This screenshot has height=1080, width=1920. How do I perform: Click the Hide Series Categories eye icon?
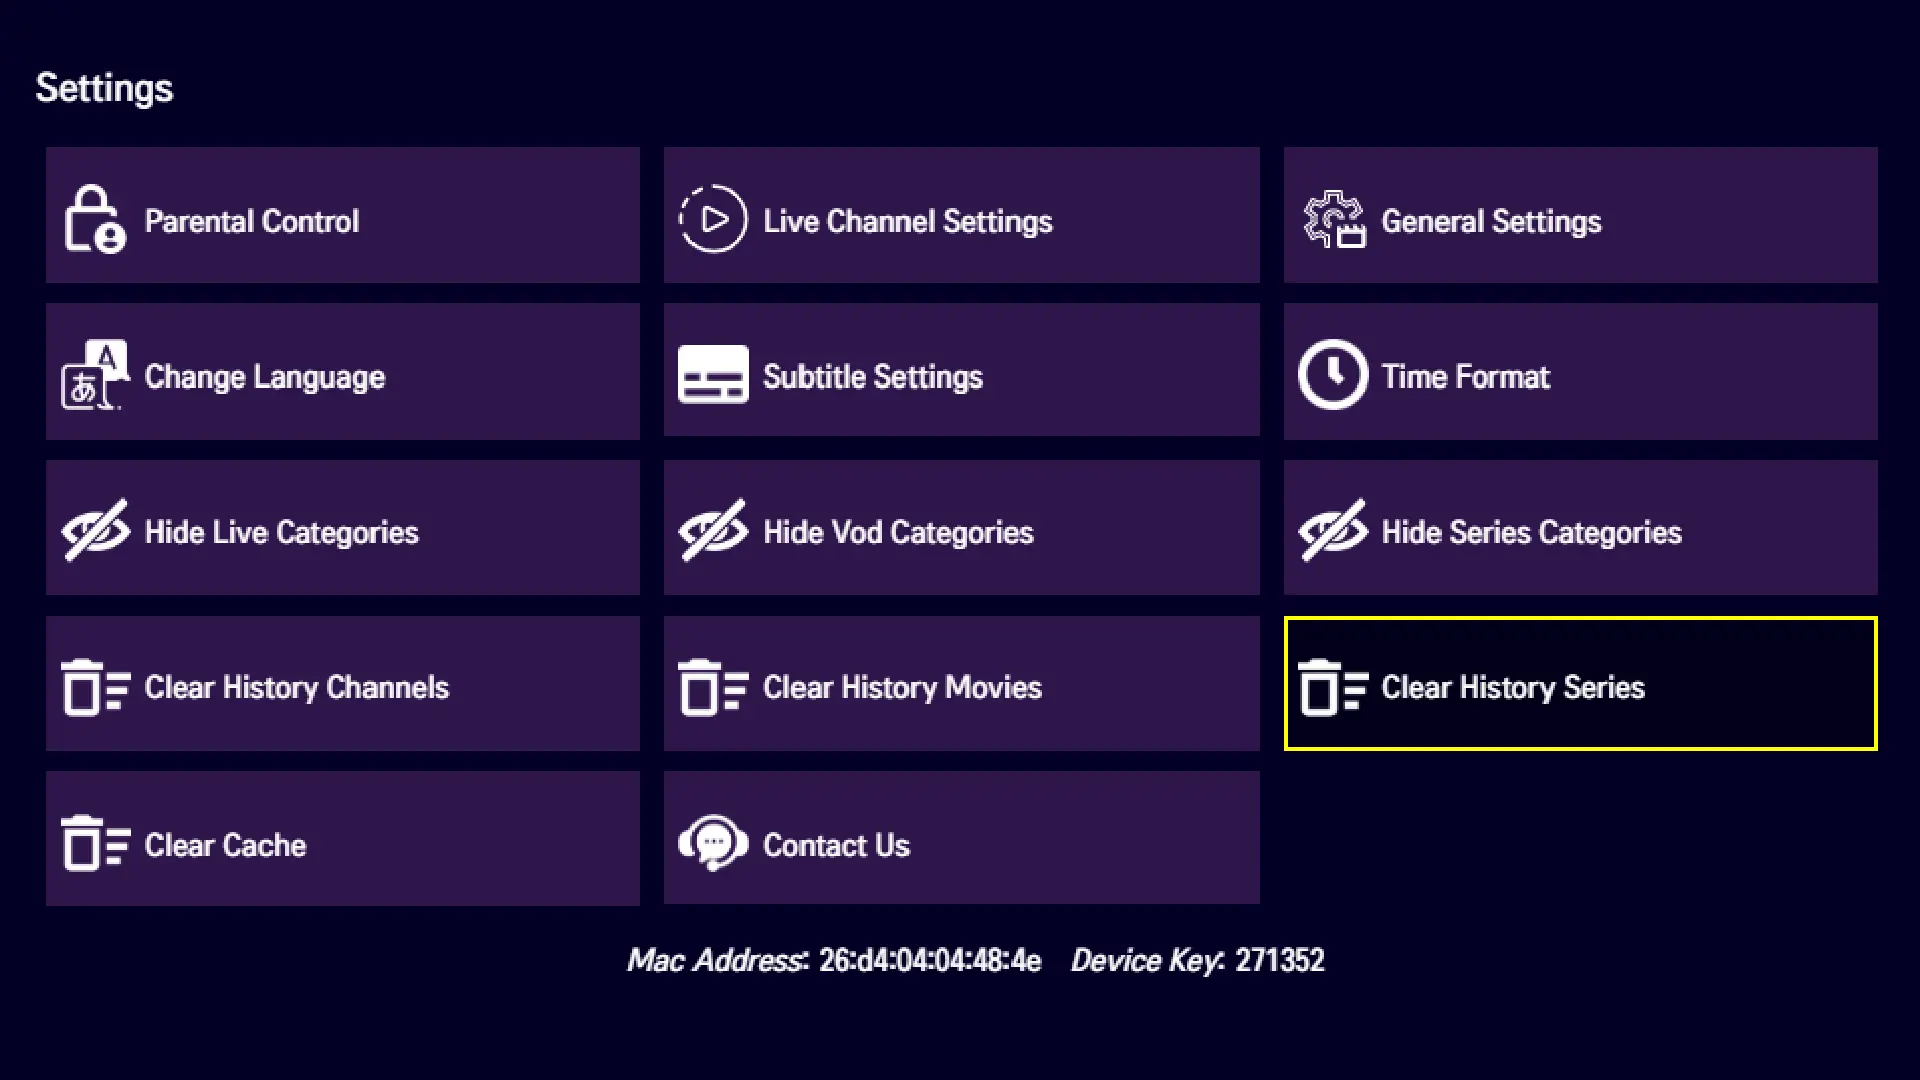[1333, 531]
